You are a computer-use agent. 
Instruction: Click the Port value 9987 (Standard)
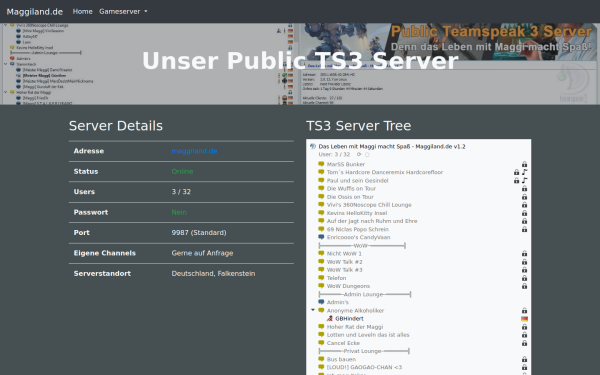tap(199, 233)
